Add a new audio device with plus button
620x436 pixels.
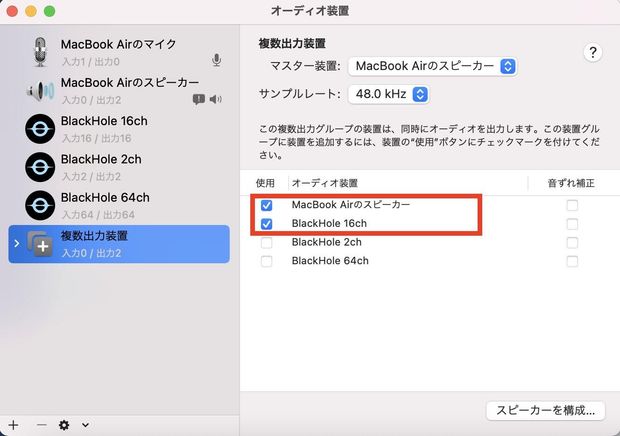coord(13,425)
